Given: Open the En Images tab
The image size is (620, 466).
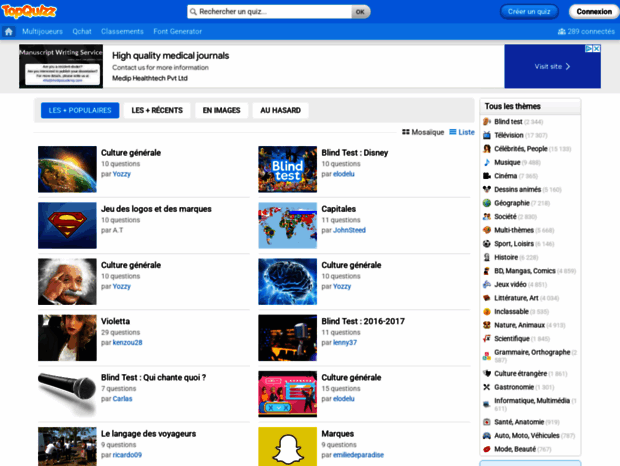Looking at the screenshot, I should click(x=221, y=111).
